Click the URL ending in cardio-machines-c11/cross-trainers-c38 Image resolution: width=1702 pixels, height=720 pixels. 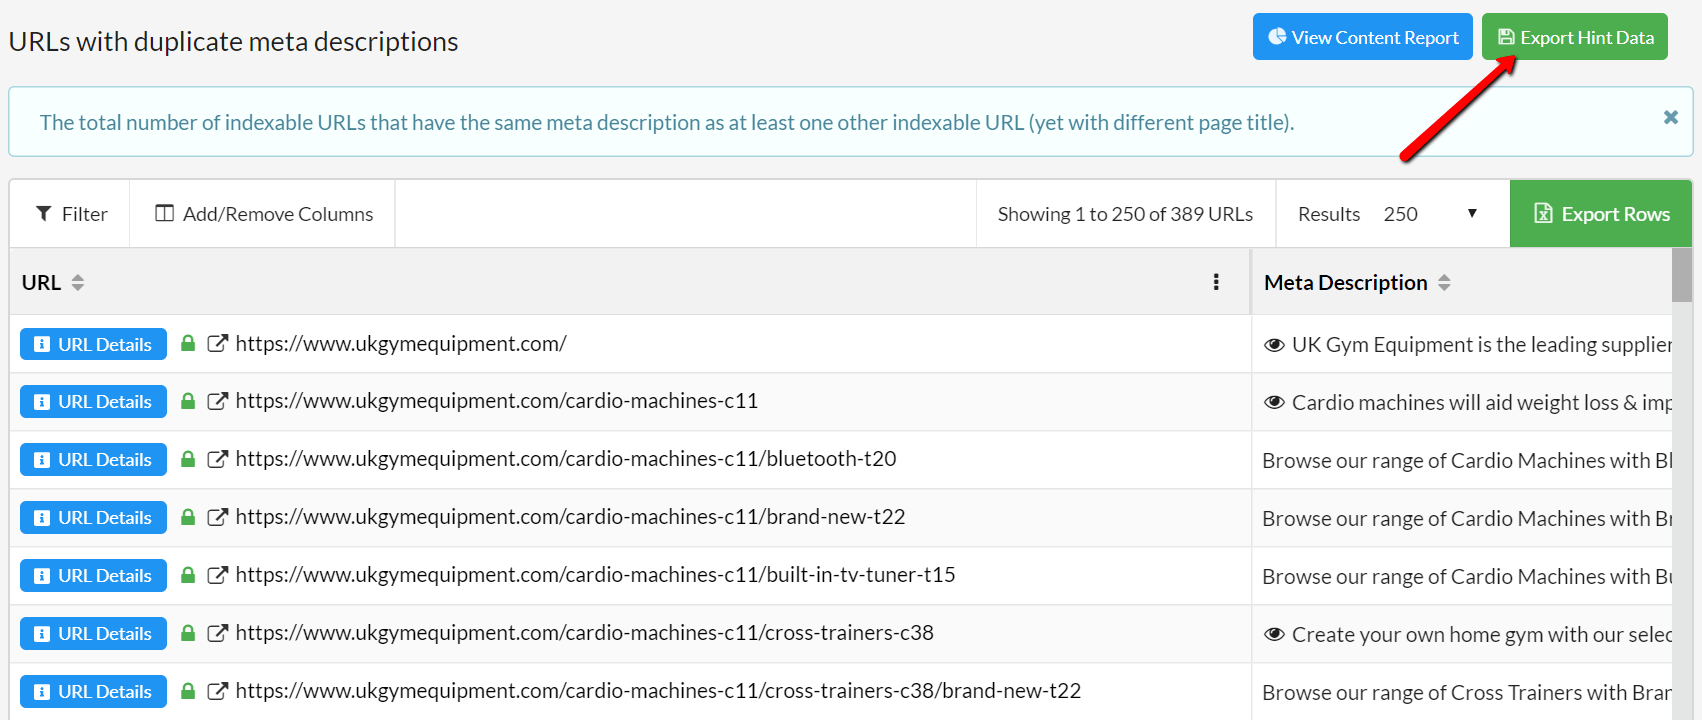click(585, 633)
